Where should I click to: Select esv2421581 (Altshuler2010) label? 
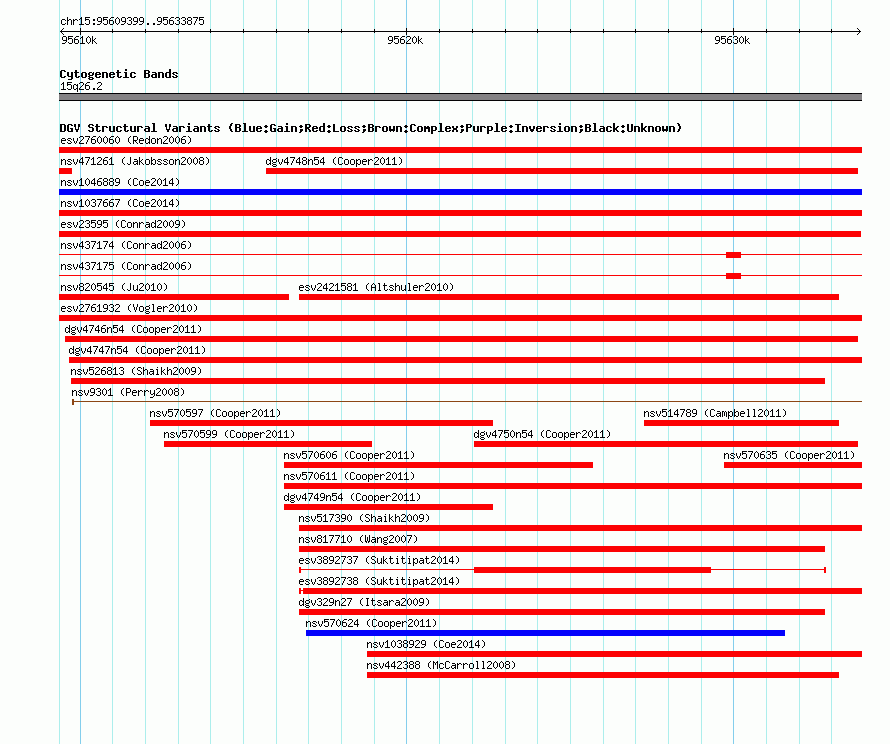coord(376,287)
